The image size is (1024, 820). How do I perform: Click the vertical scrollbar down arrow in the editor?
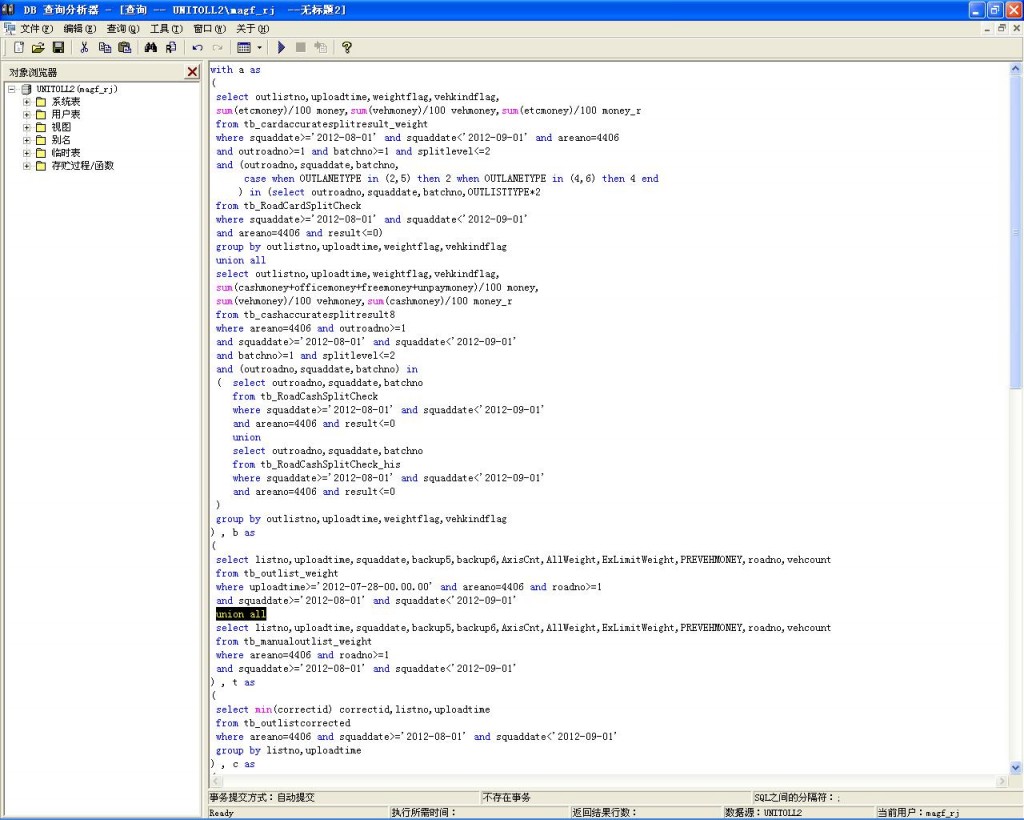pyautogui.click(x=1016, y=768)
